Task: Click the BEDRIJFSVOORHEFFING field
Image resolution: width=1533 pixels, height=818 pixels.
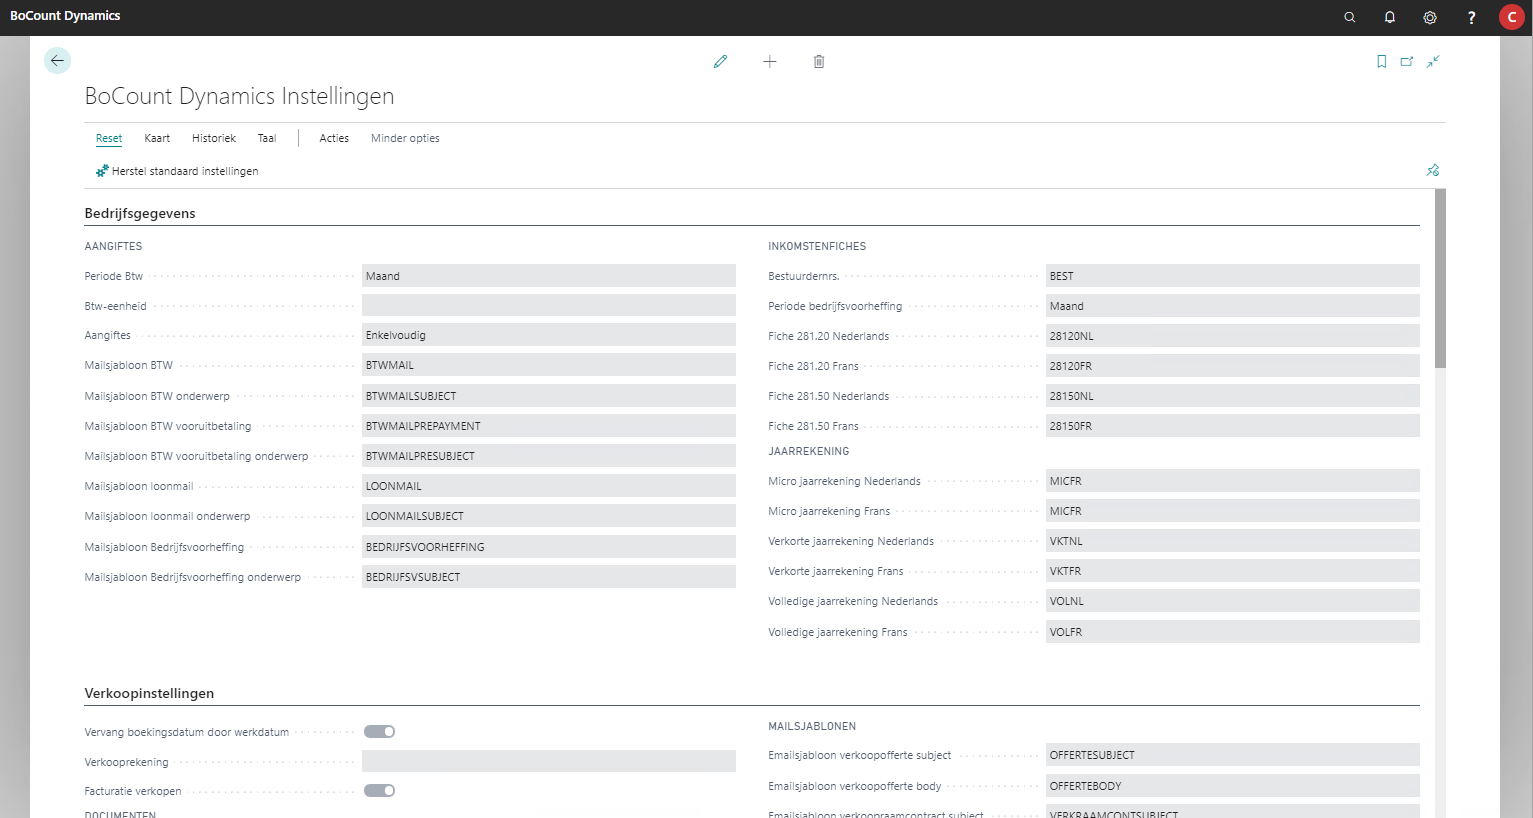Action: click(x=549, y=547)
